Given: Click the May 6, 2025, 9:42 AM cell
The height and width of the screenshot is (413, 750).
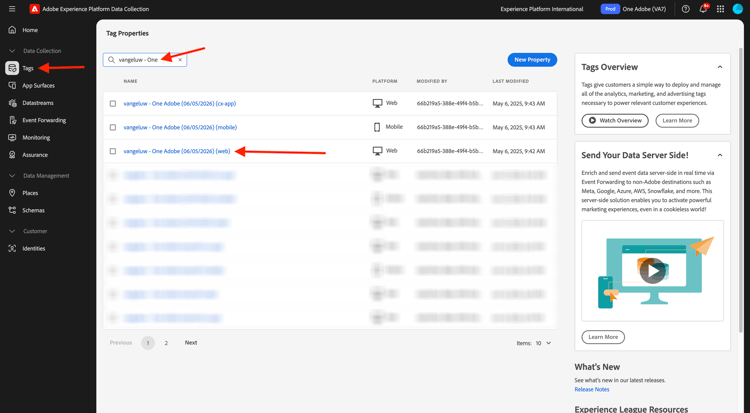Looking at the screenshot, I should (518, 151).
